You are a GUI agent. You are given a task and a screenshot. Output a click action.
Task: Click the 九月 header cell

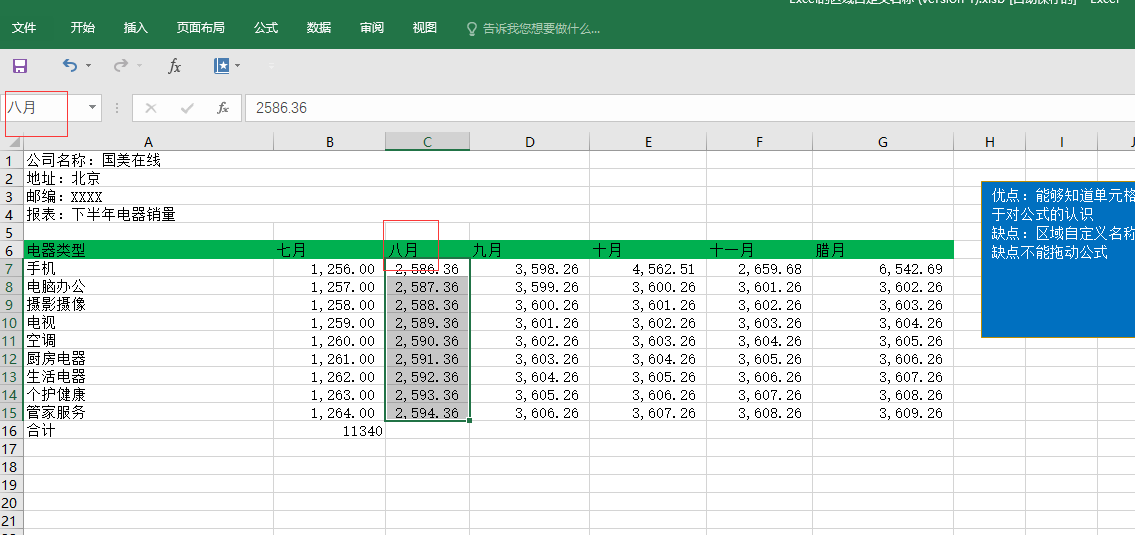pos(530,250)
